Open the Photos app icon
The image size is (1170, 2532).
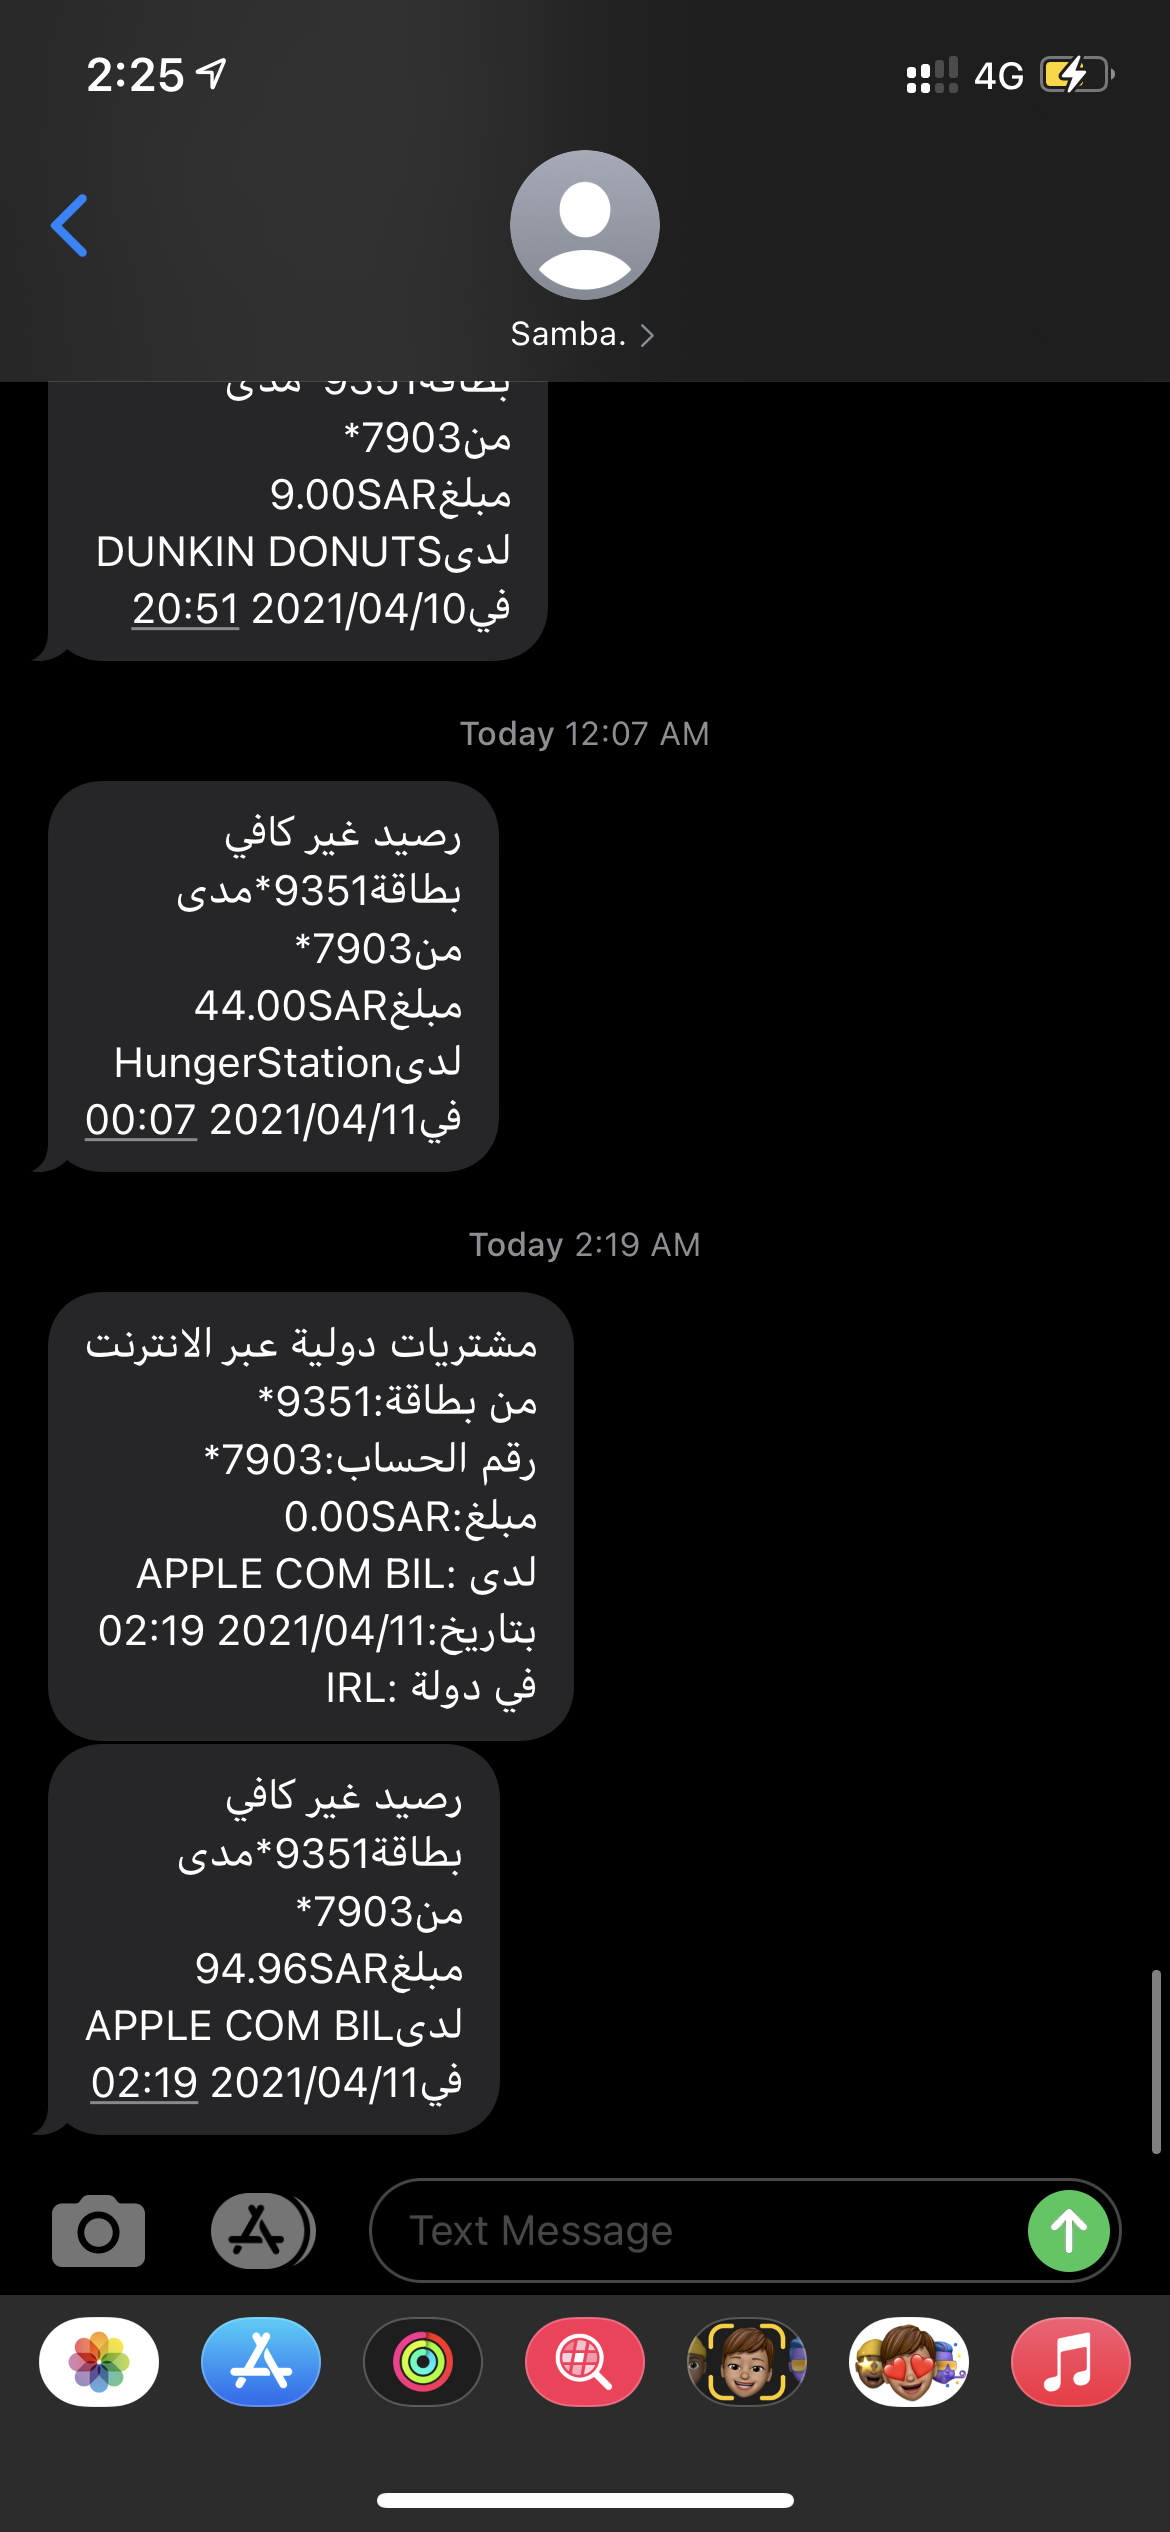tap(99, 2362)
